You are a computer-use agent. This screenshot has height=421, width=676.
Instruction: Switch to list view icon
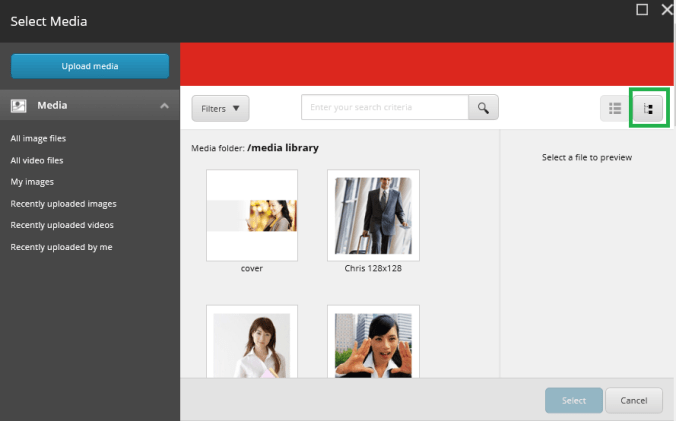coord(615,109)
